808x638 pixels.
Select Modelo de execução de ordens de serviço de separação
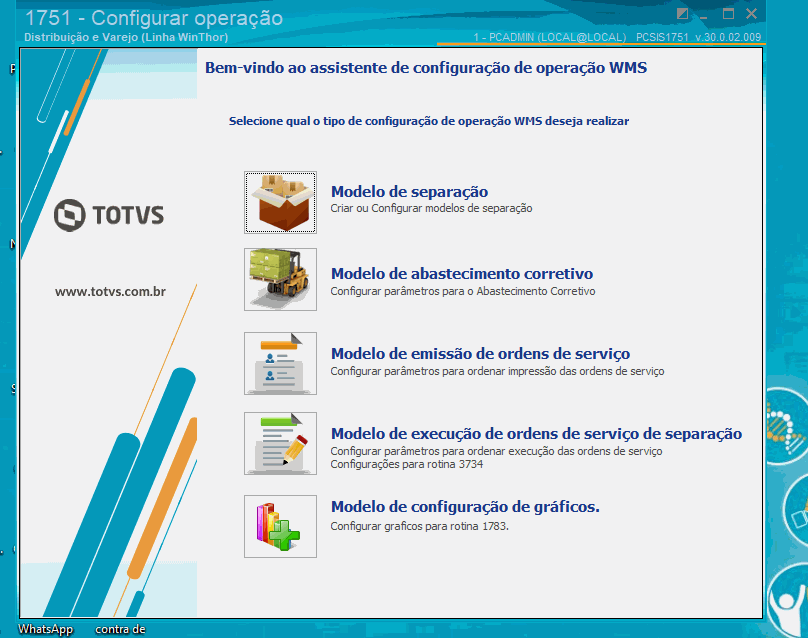pos(536,434)
